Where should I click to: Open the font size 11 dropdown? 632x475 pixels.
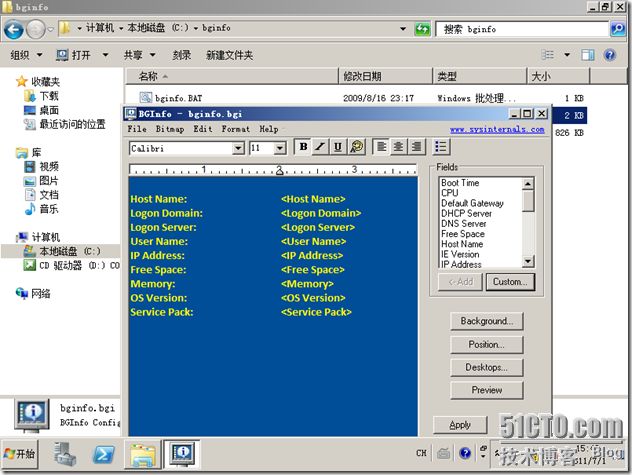click(280, 149)
